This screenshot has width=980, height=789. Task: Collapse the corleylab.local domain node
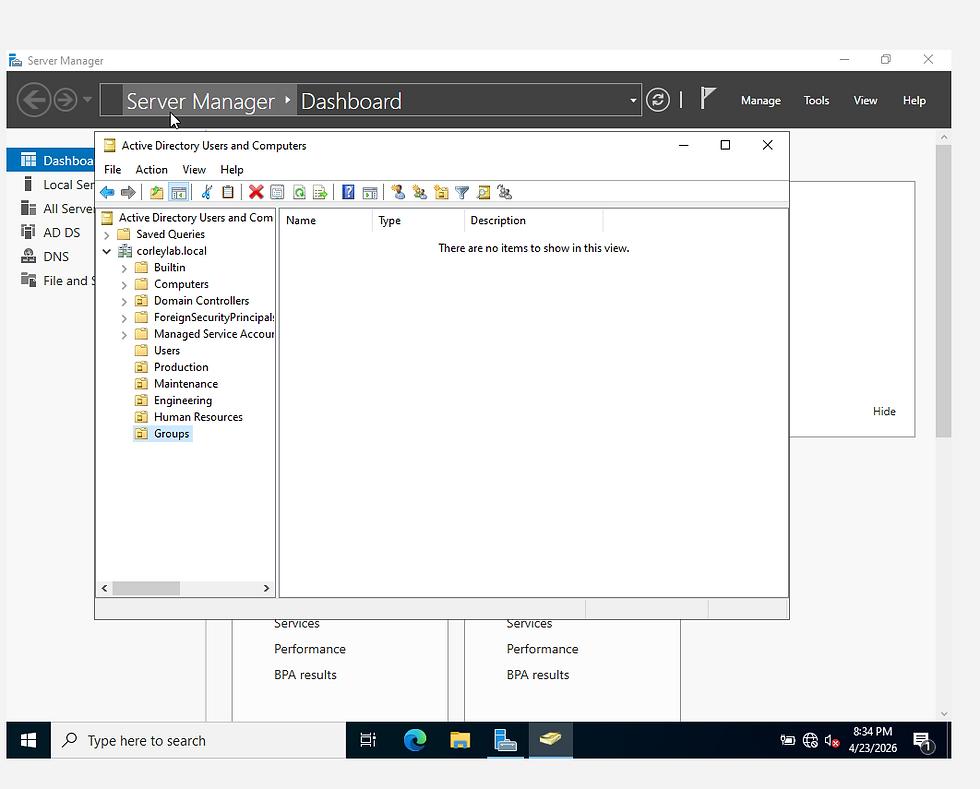coord(106,251)
